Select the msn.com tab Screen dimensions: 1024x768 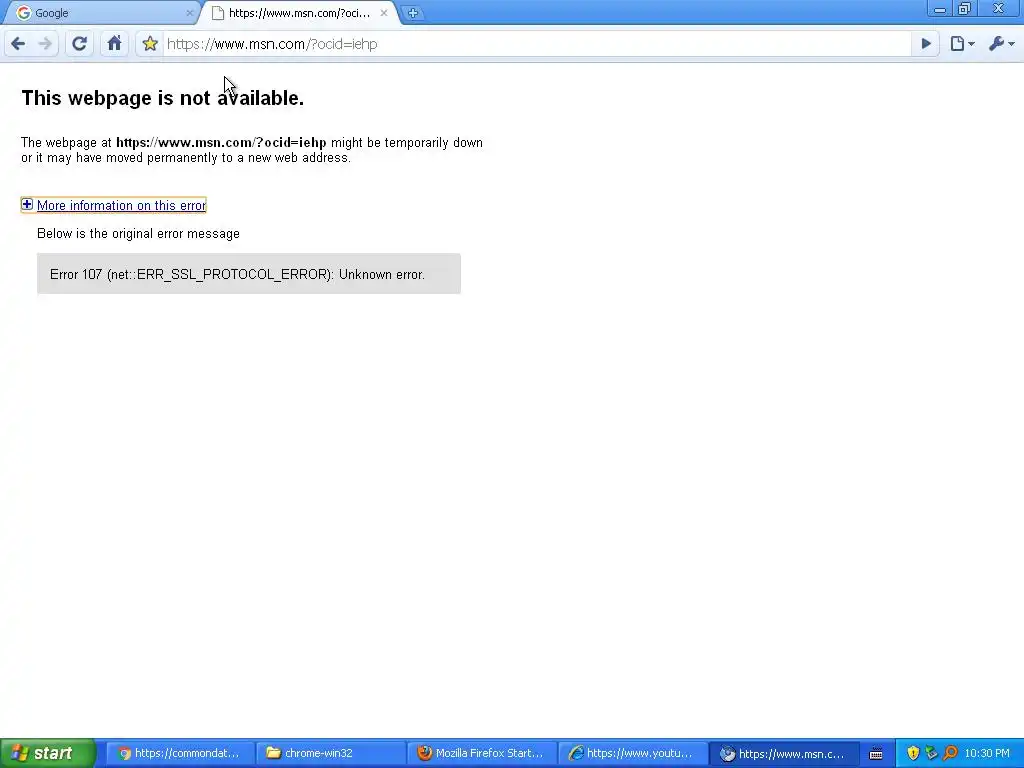tap(299, 13)
